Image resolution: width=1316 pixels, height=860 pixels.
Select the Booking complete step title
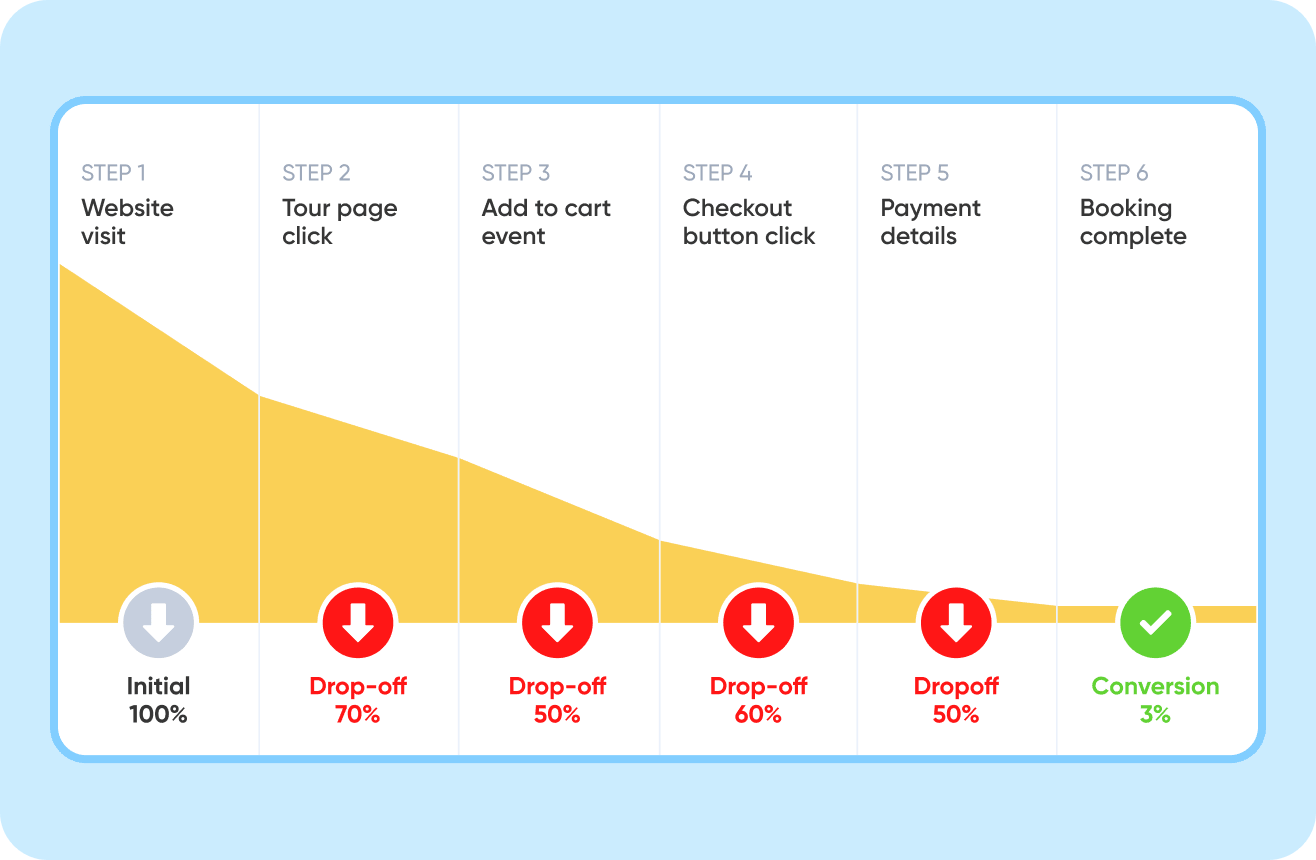coord(1133,222)
